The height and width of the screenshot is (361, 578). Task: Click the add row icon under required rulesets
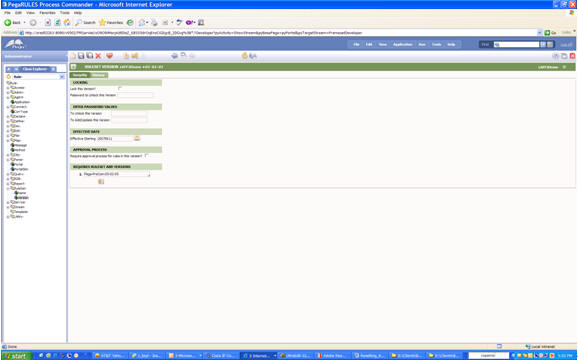coord(101,181)
